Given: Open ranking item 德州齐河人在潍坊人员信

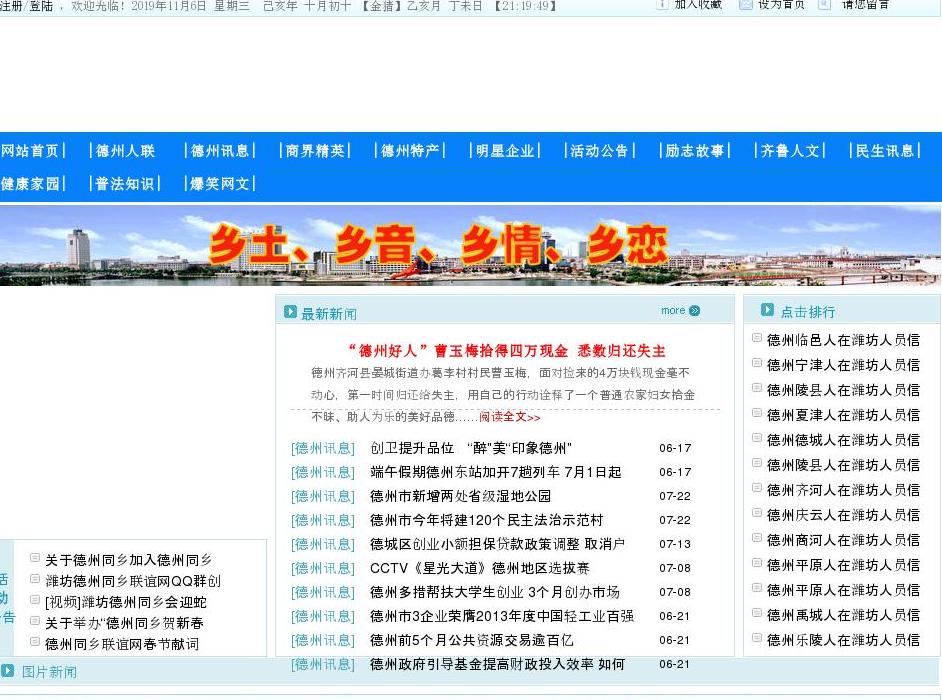Looking at the screenshot, I should tap(843, 490).
